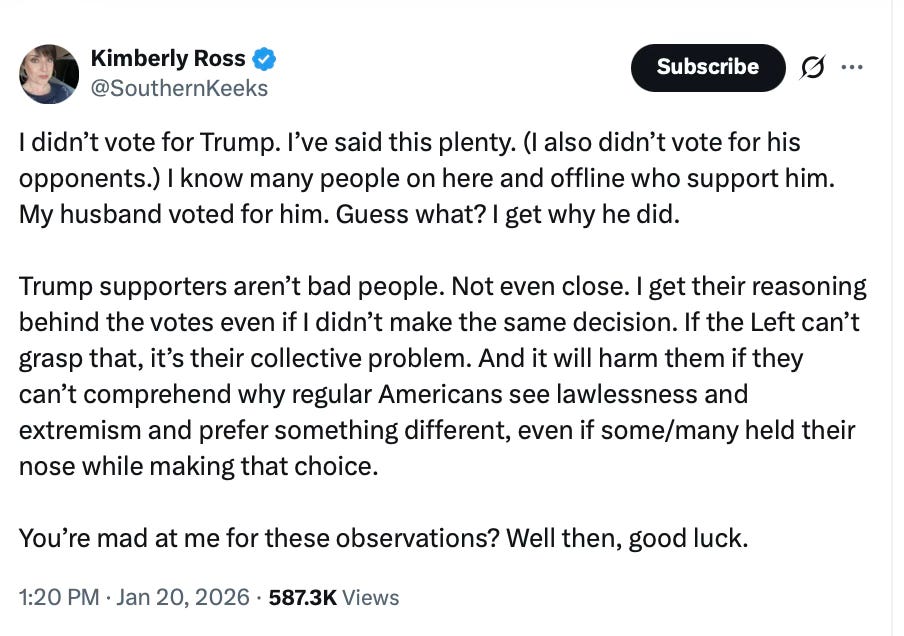
Task: Click the blue verified checkmark badge
Action: [x=264, y=59]
